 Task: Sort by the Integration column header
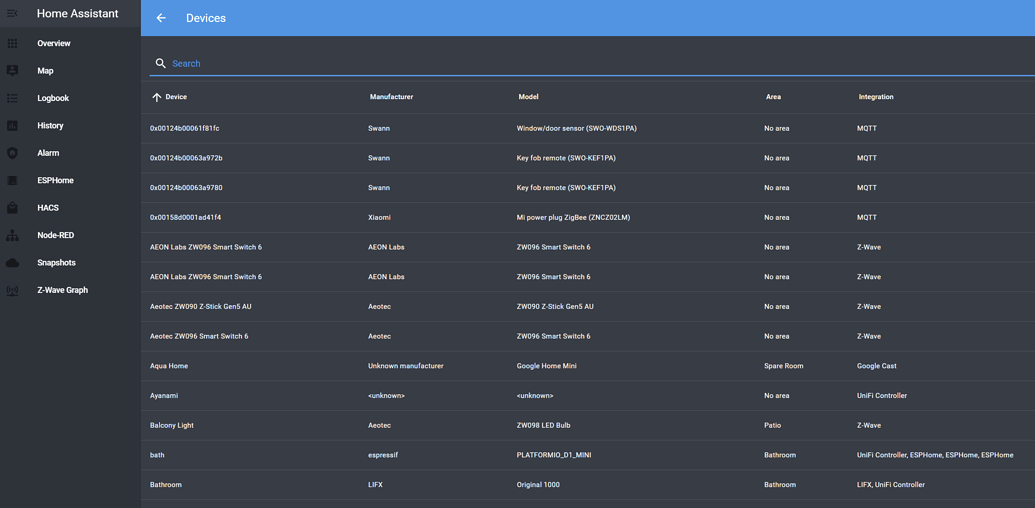tap(876, 97)
